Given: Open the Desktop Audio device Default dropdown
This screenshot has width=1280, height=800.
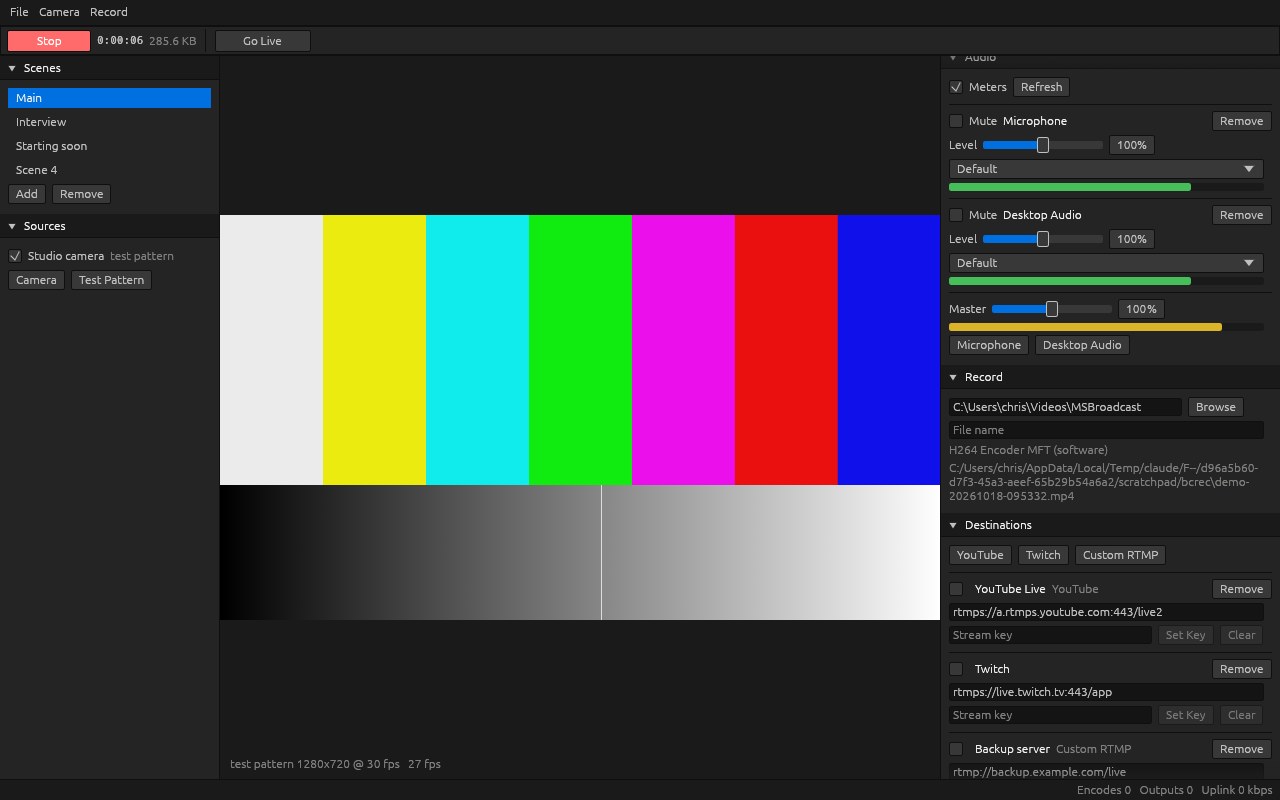Looking at the screenshot, I should 1106,263.
